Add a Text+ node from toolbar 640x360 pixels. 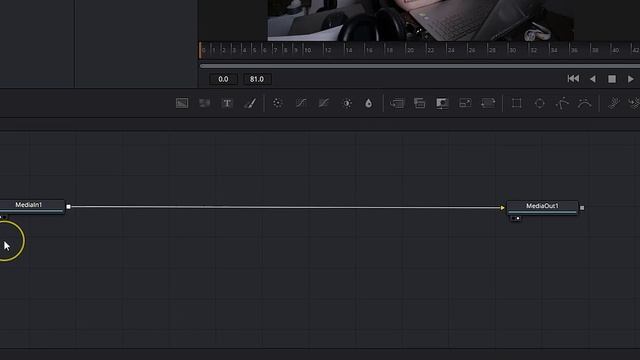(227, 103)
